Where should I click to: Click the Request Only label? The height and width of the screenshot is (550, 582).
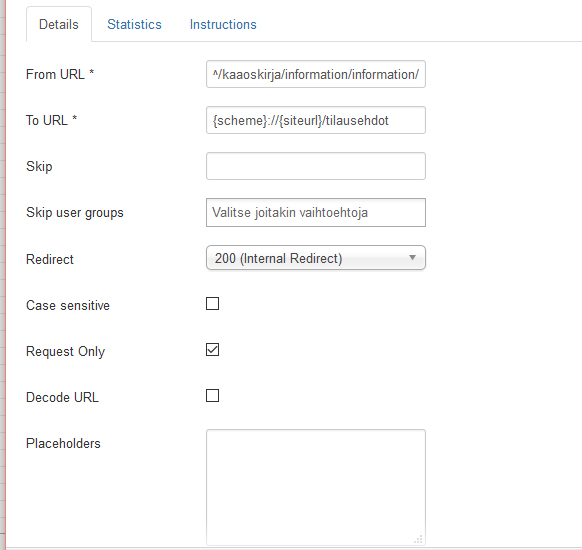[x=65, y=351]
